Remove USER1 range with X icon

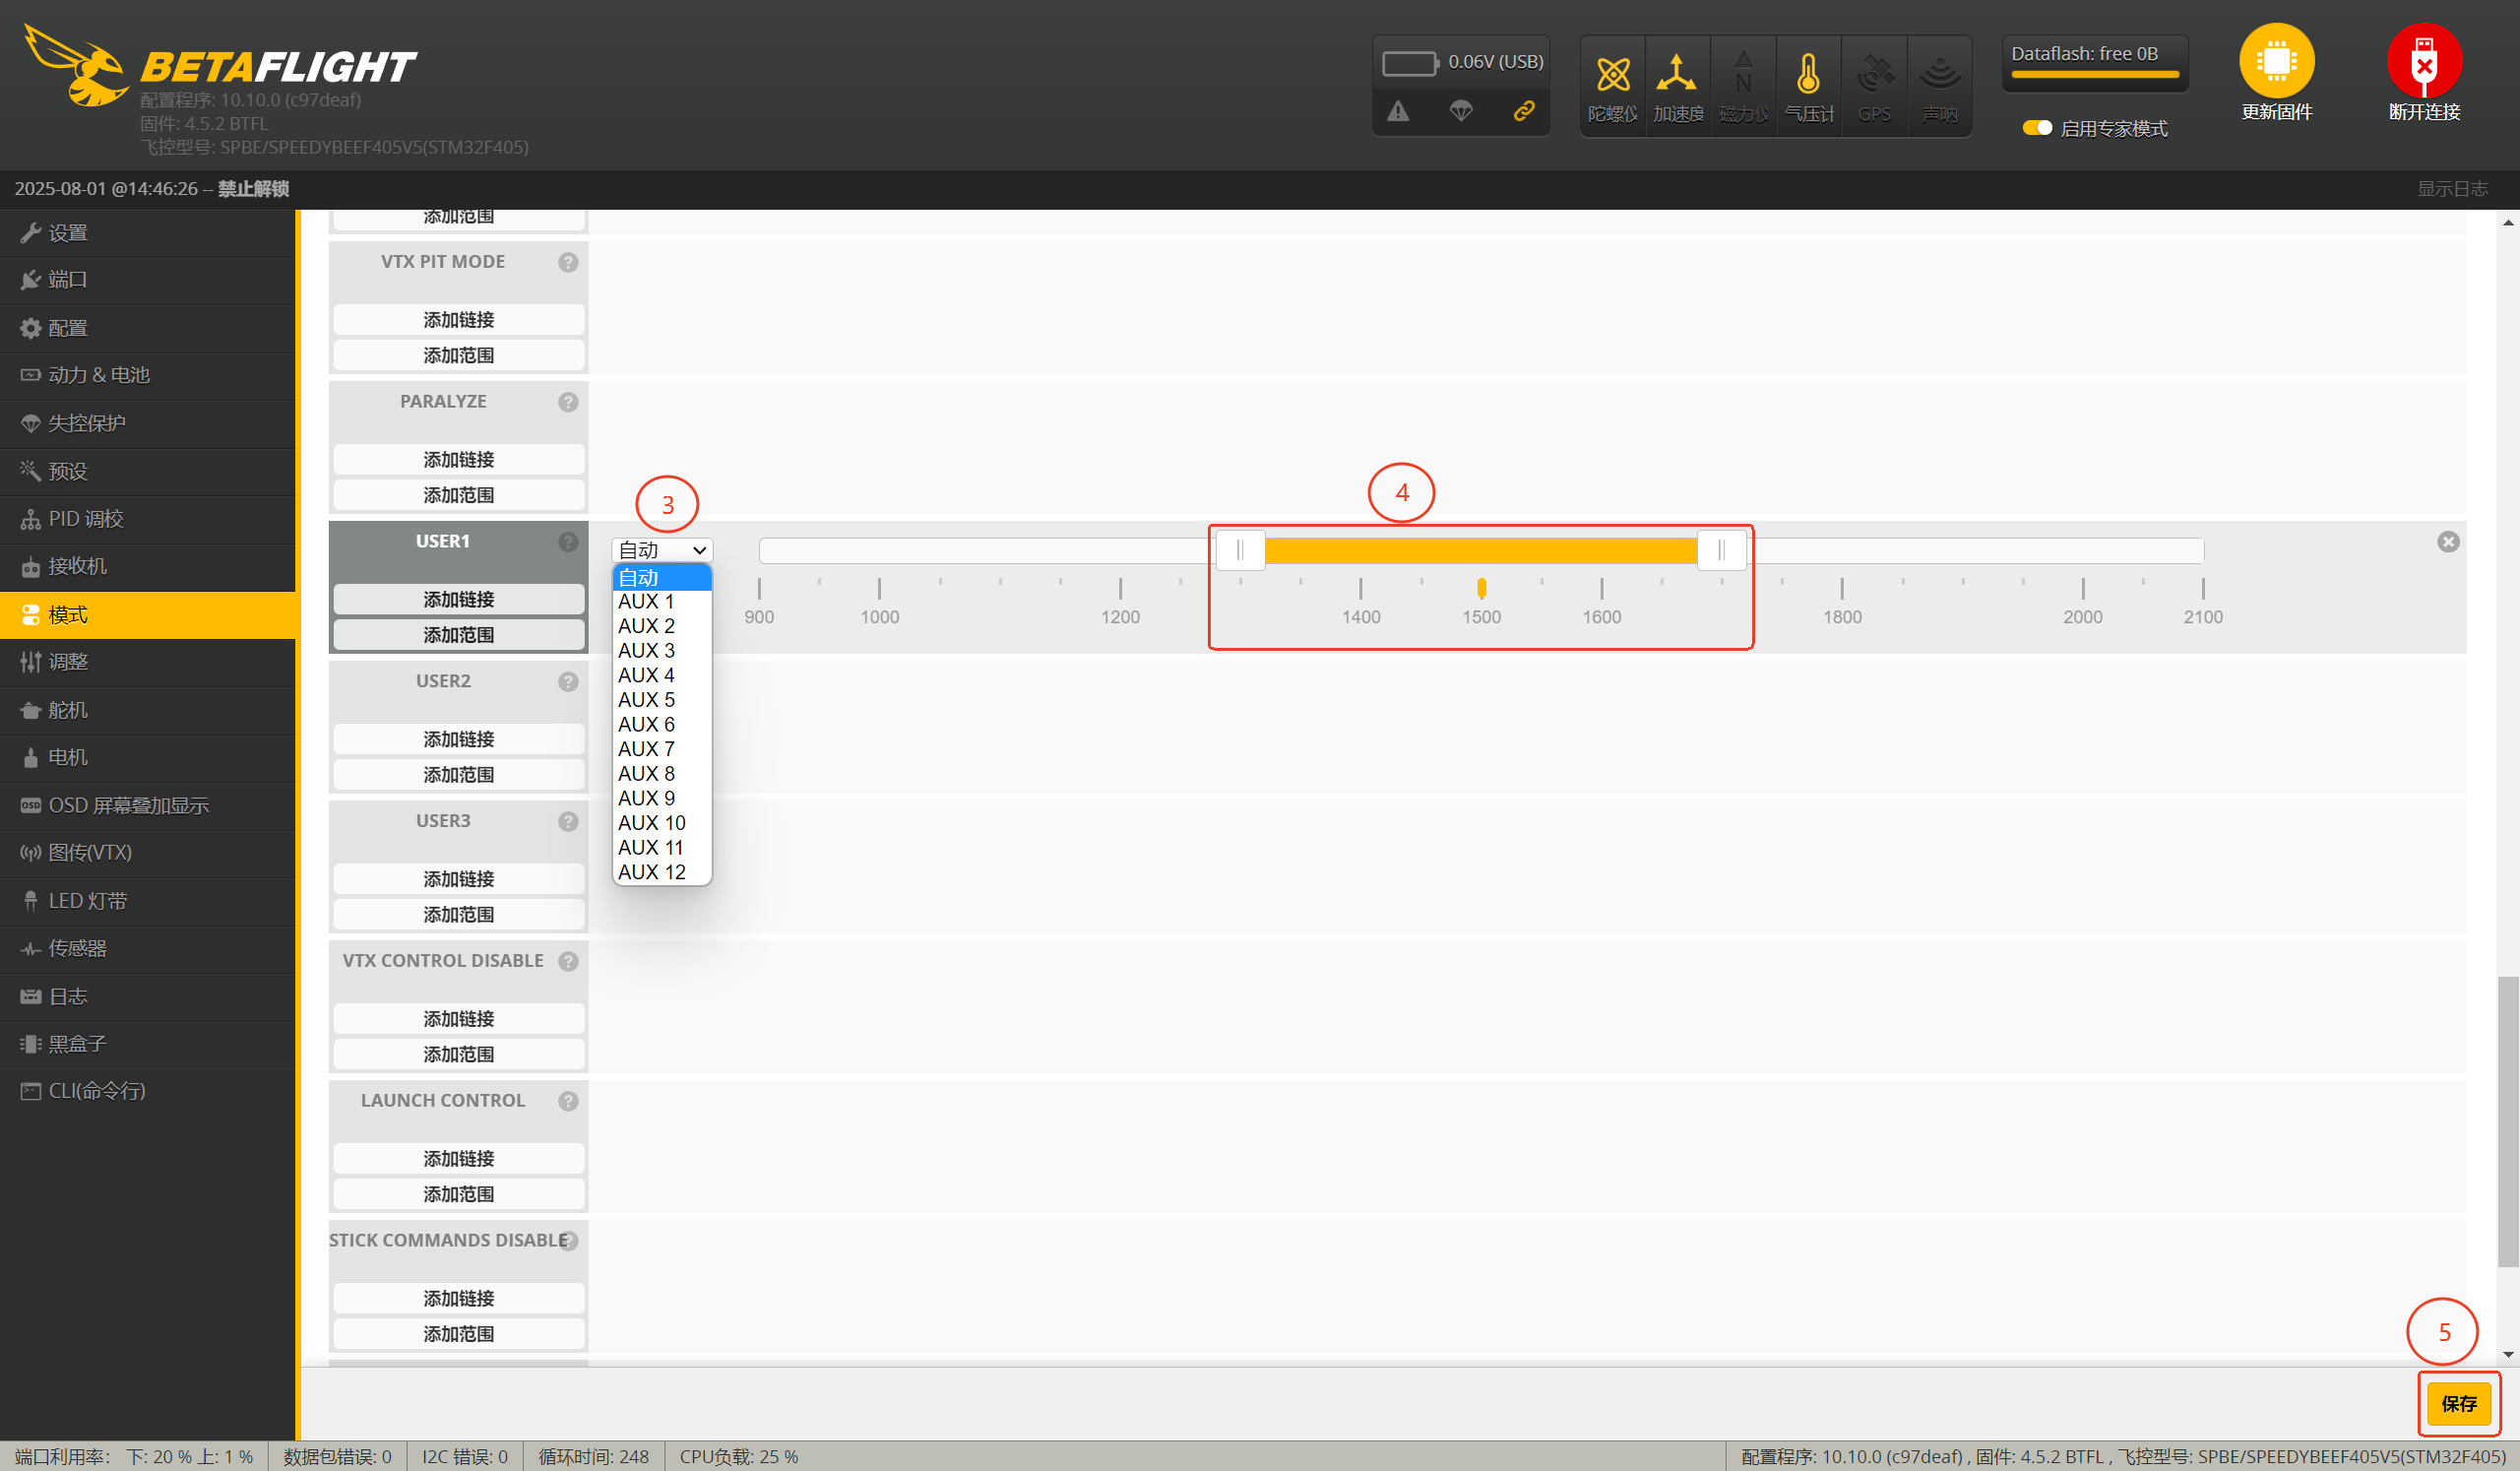tap(2447, 542)
